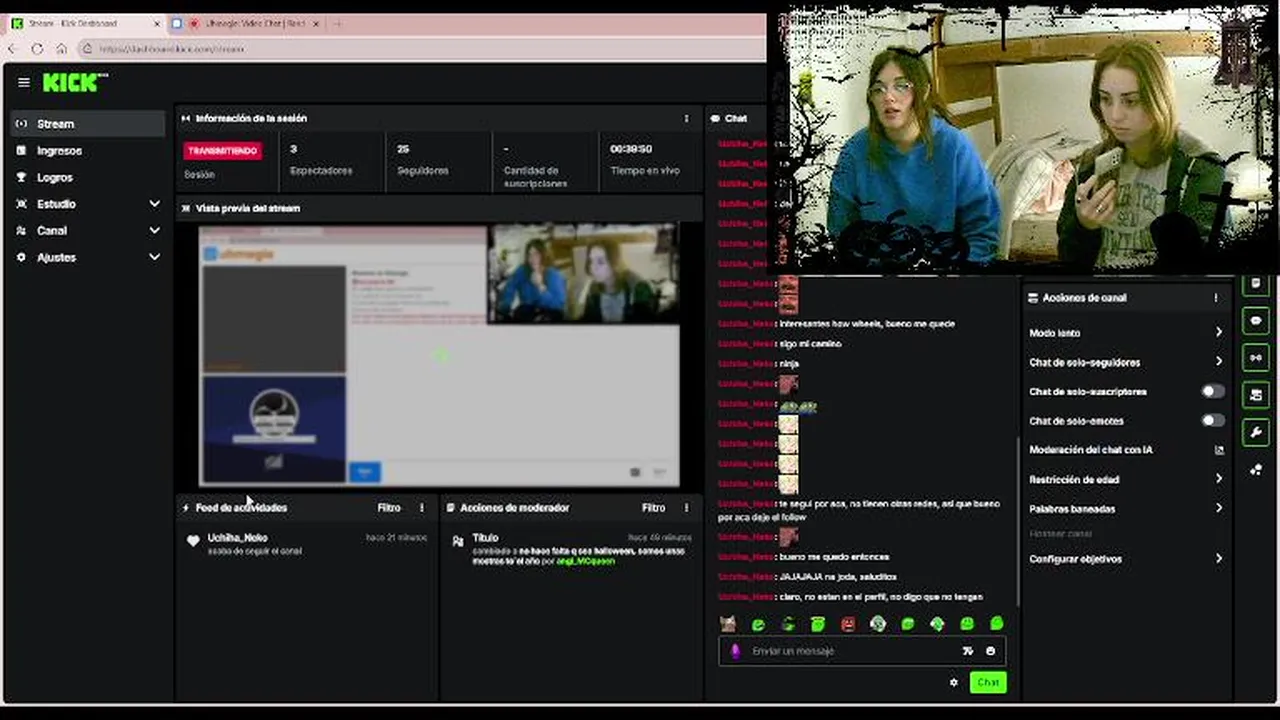Open Modo lento options
Screen dimensions: 1280x720
(1126, 333)
